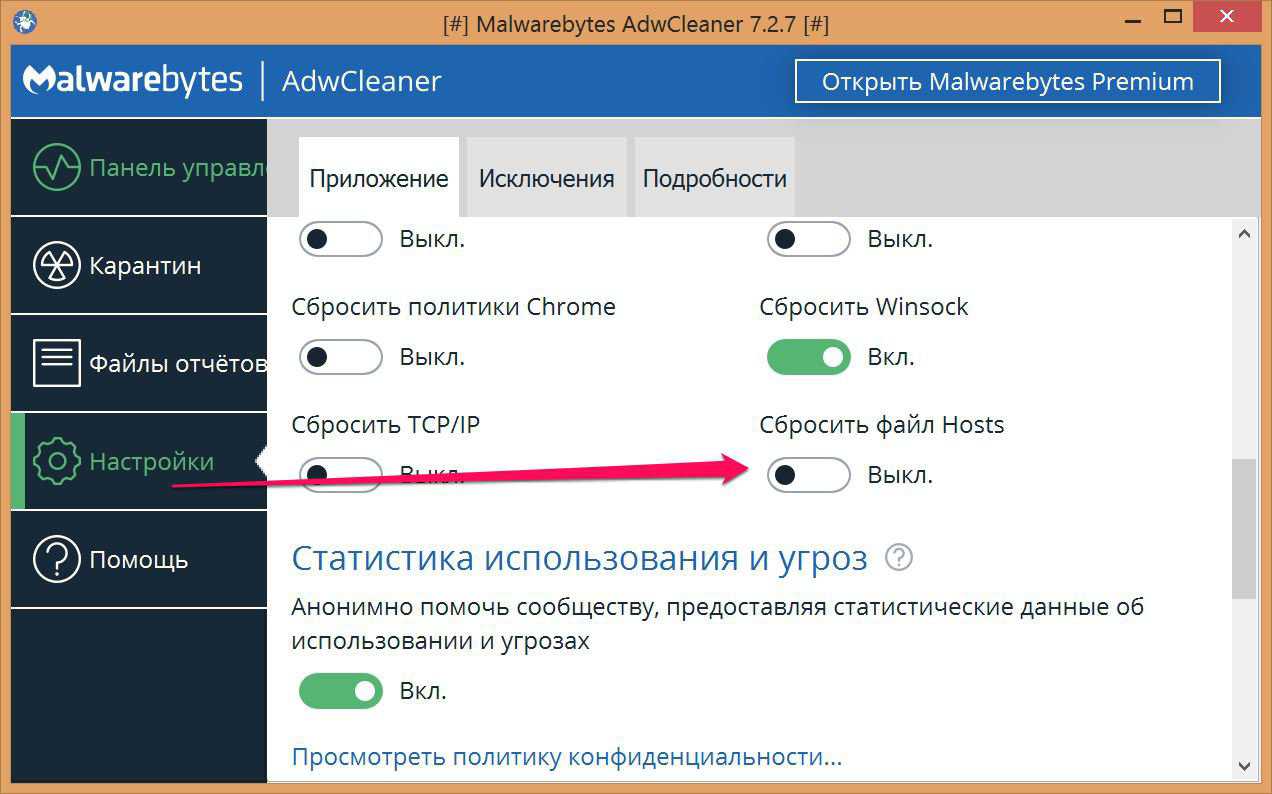Image resolution: width=1272 pixels, height=794 pixels.
Task: Enable the Сбросить TCP/IP toggle
Action: [340, 475]
